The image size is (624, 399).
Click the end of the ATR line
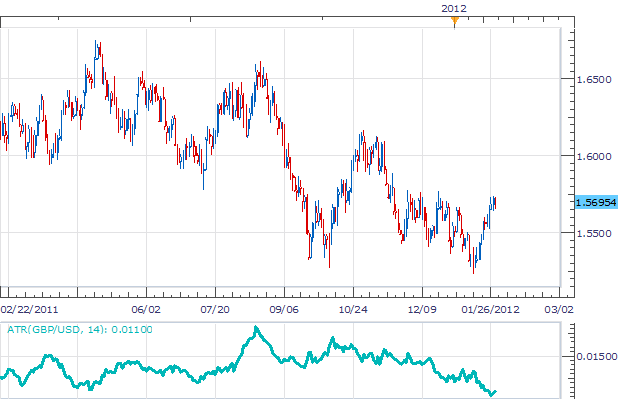point(495,392)
